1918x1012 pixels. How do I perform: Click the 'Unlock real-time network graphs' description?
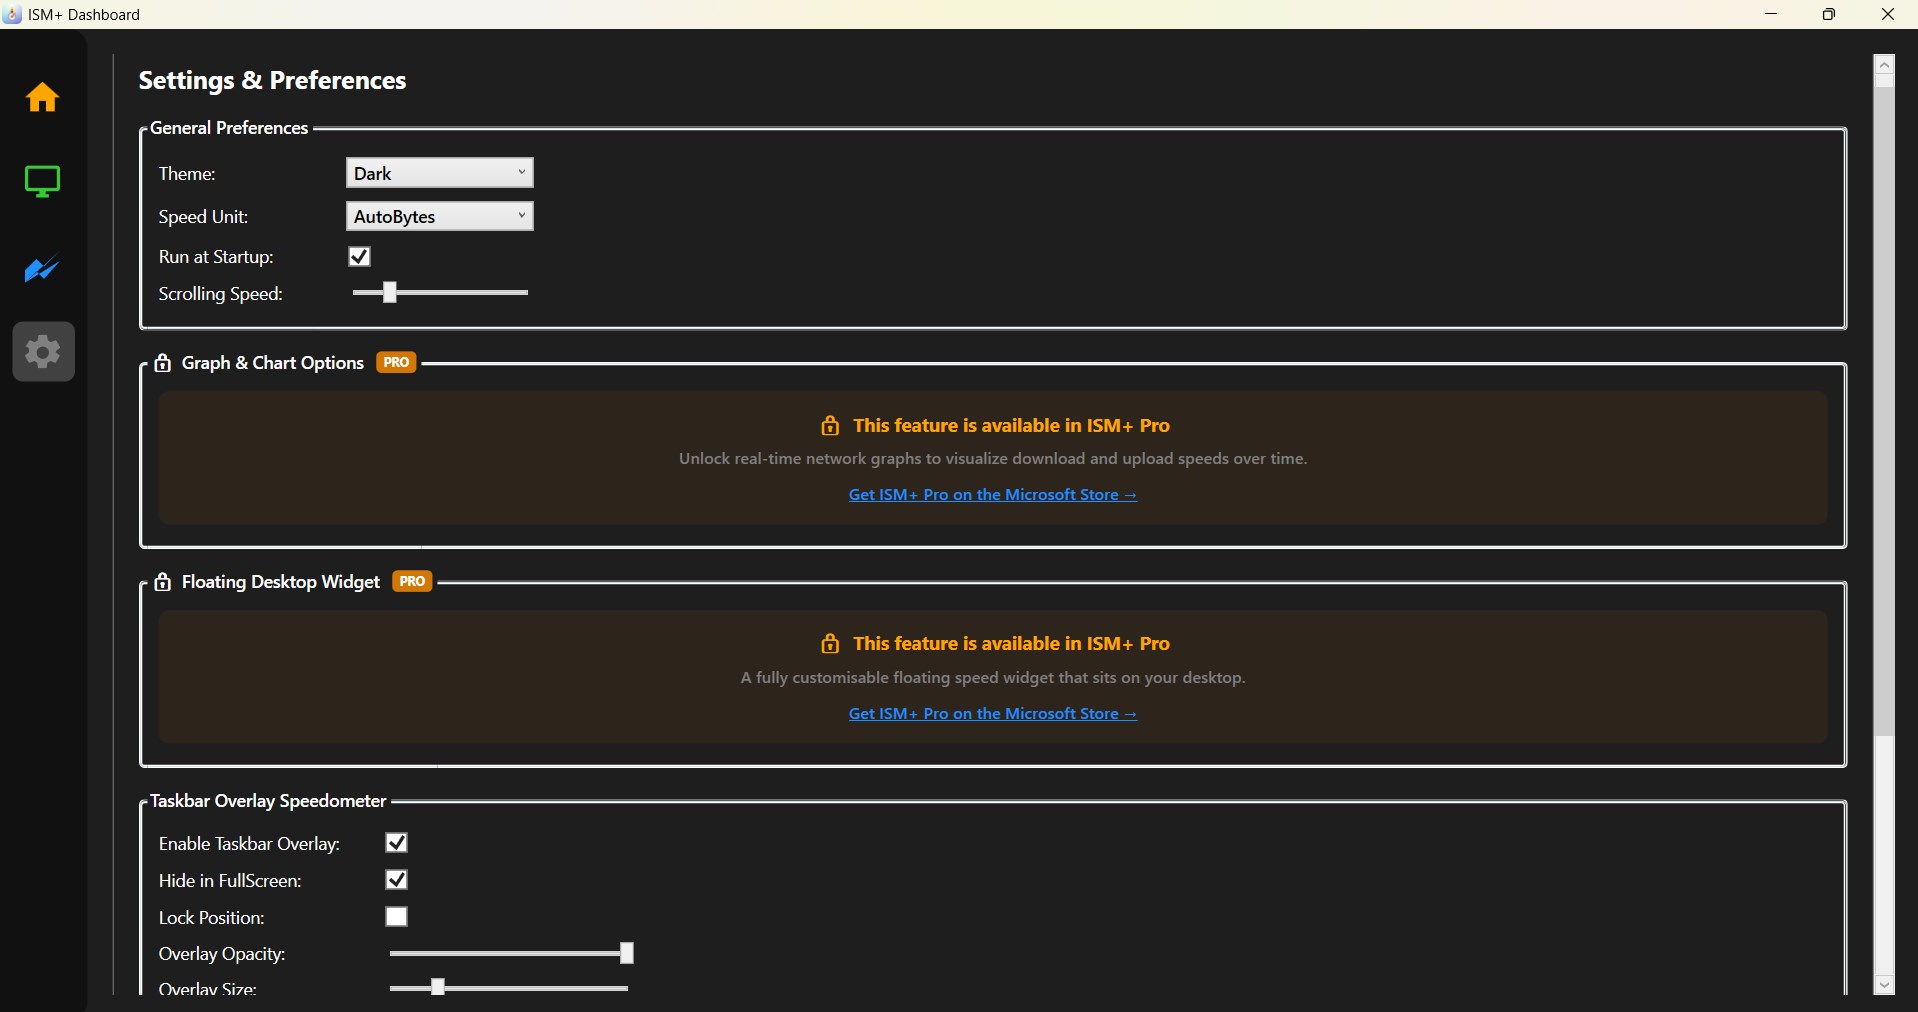pyautogui.click(x=993, y=459)
